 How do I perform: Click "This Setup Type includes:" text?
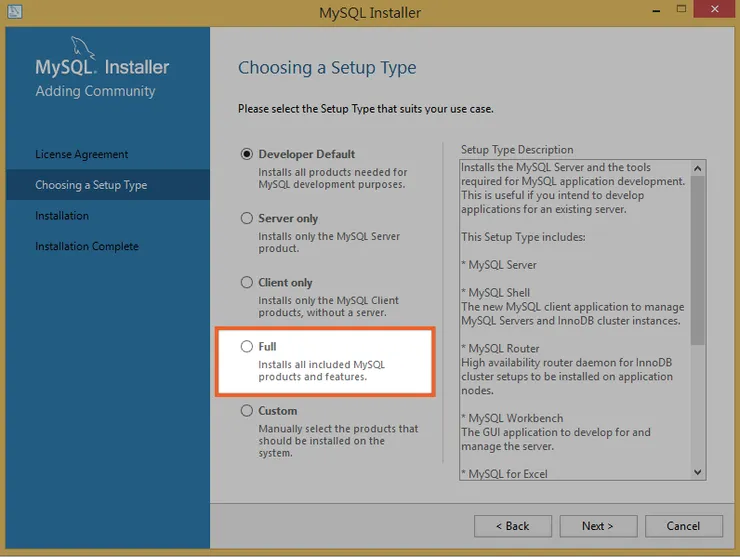click(523, 237)
